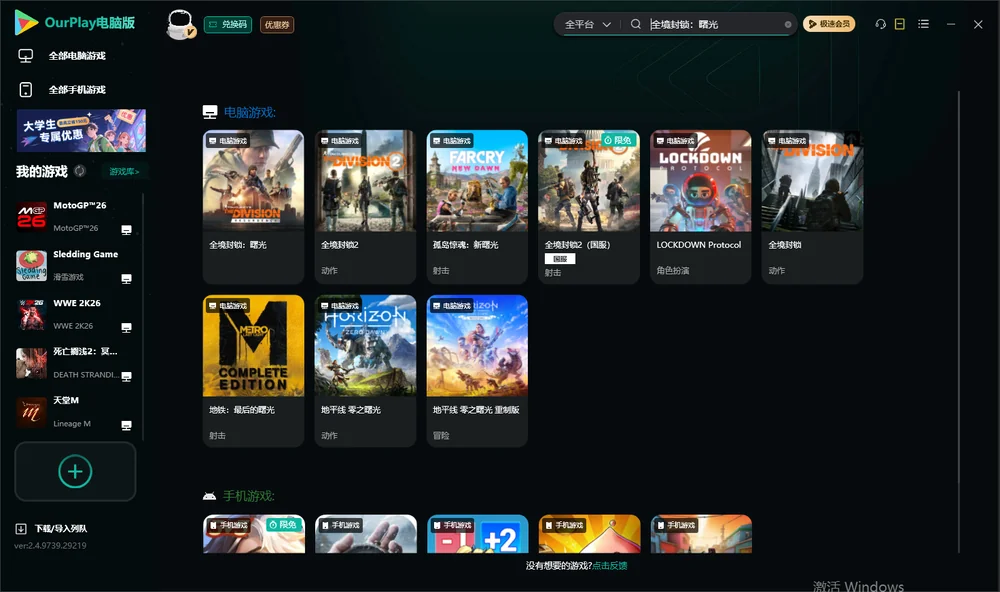Image resolution: width=1000 pixels, height=592 pixels.
Task: Open the 游戏库 library link
Action: click(124, 172)
